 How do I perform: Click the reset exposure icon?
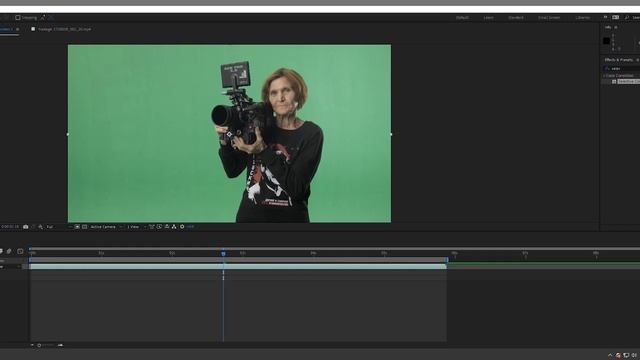pyautogui.click(x=182, y=227)
